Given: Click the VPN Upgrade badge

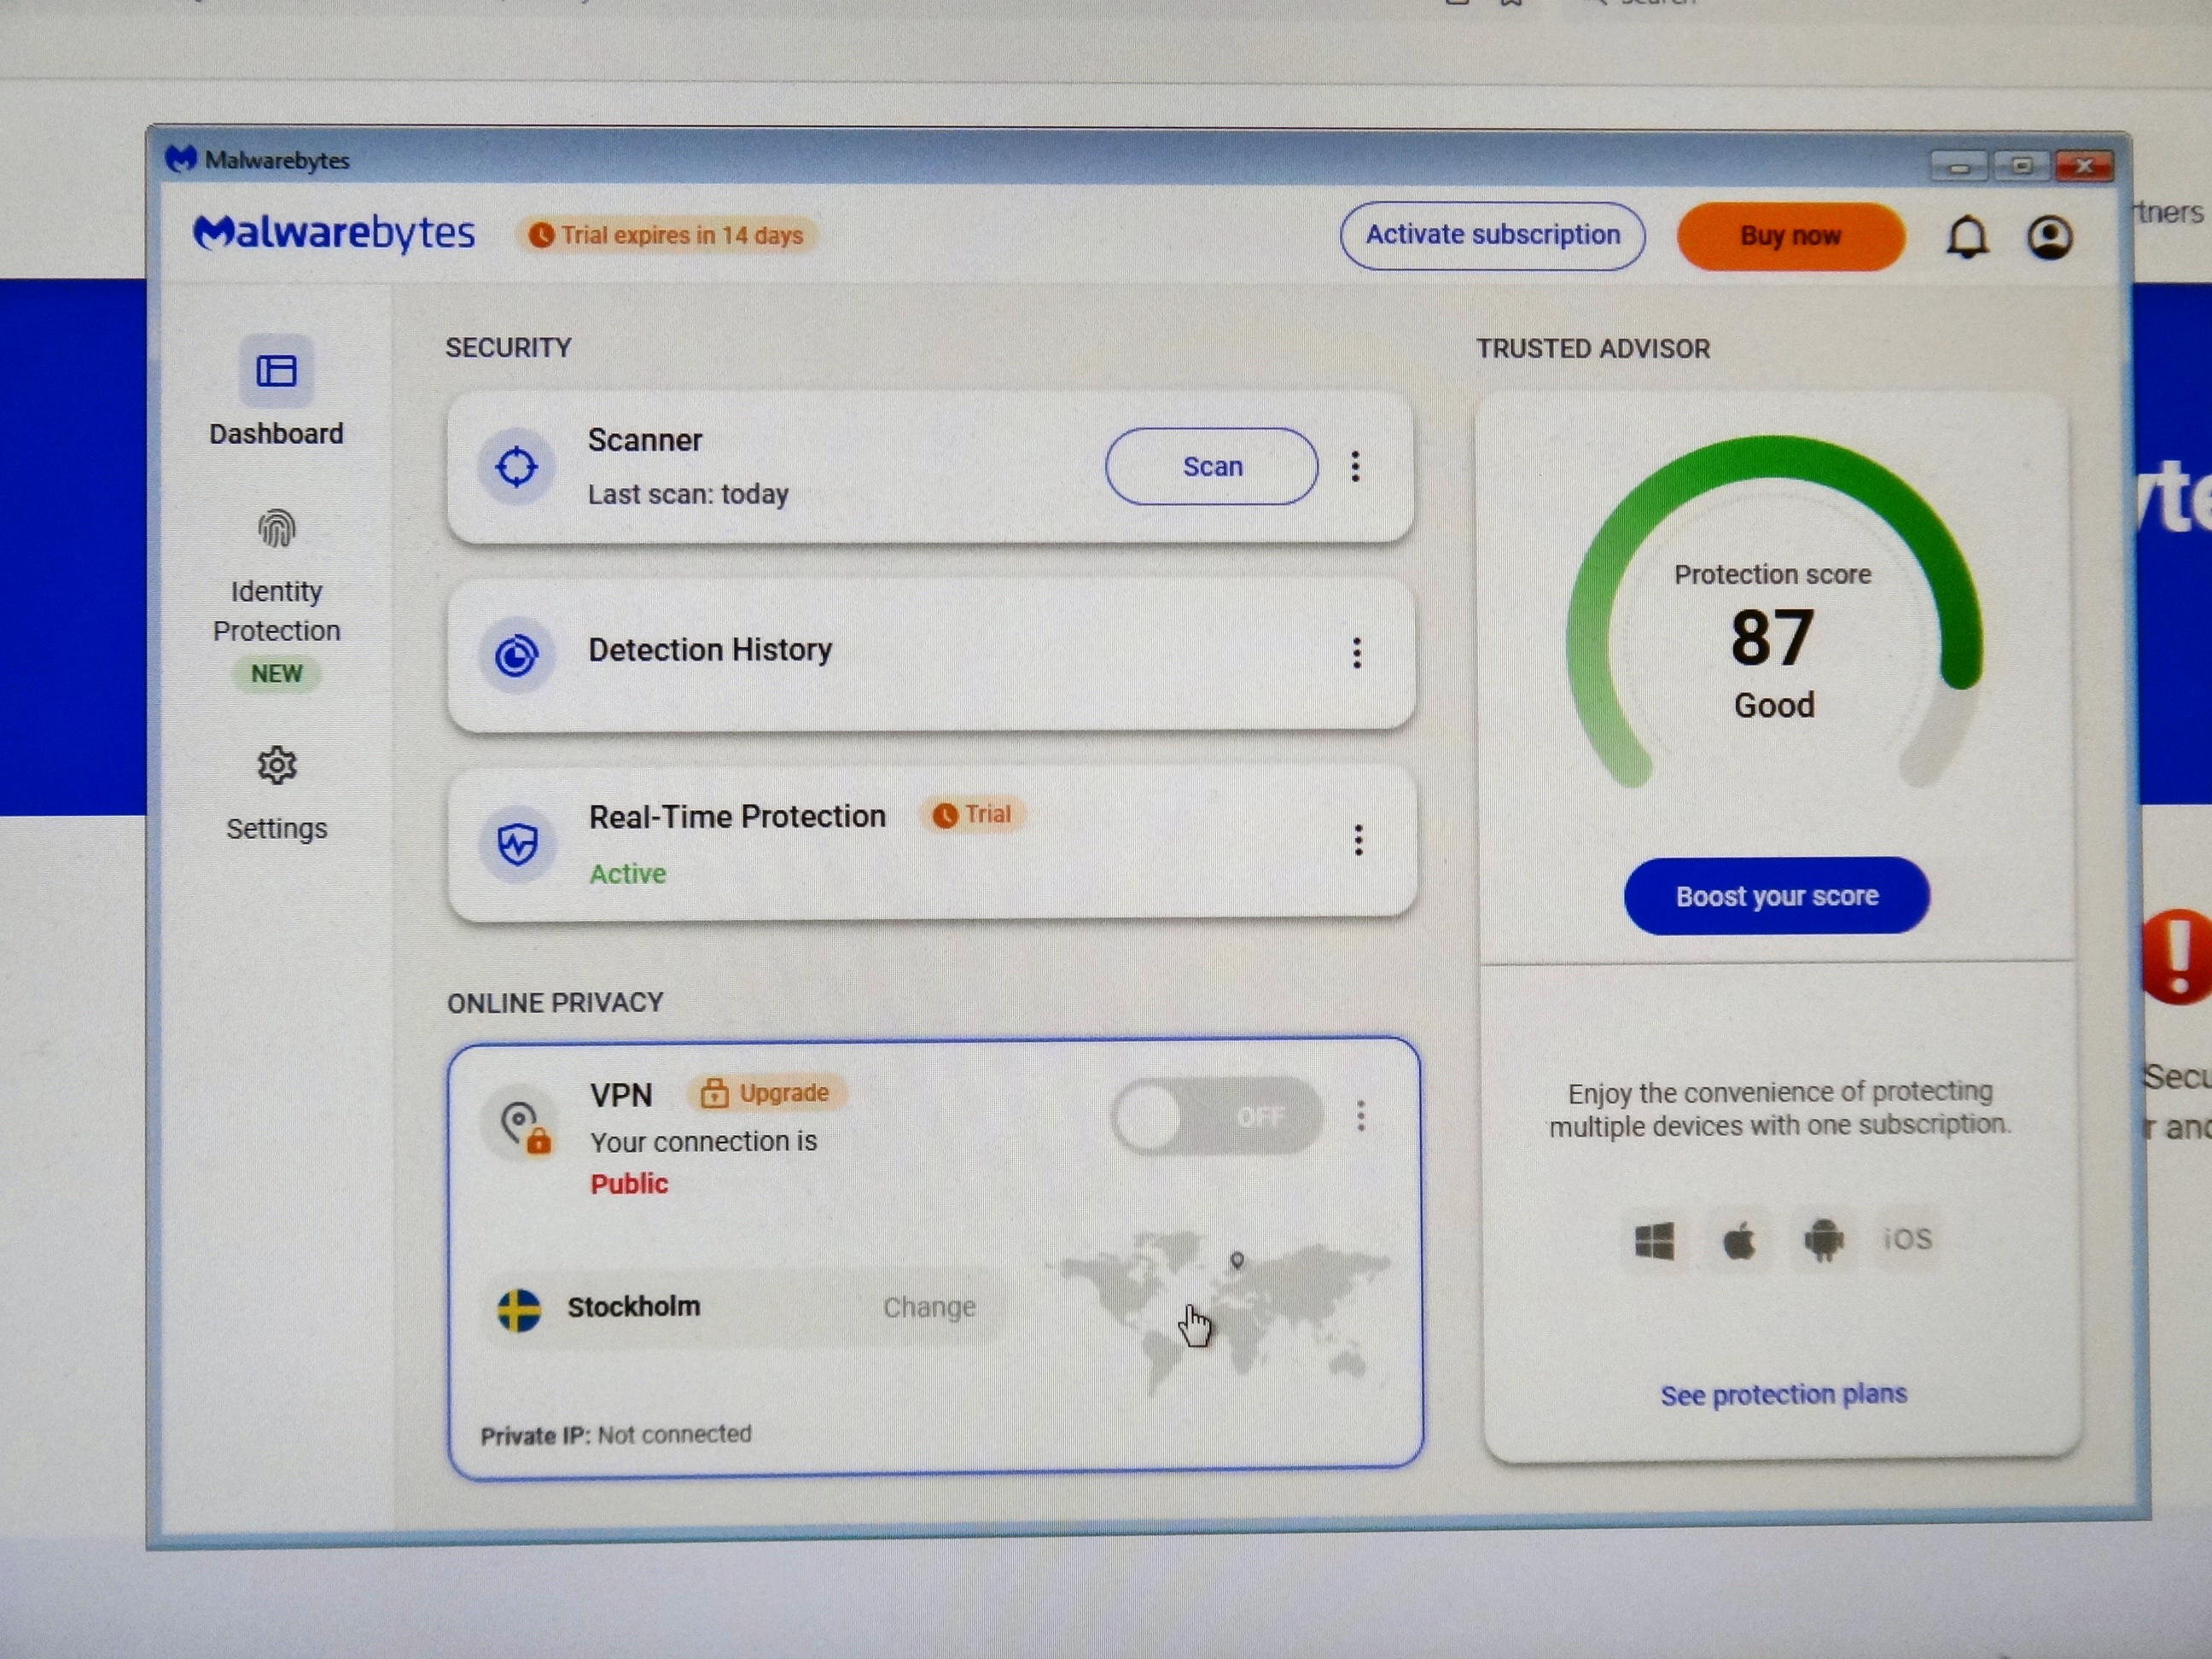Looking at the screenshot, I should pyautogui.click(x=767, y=1093).
